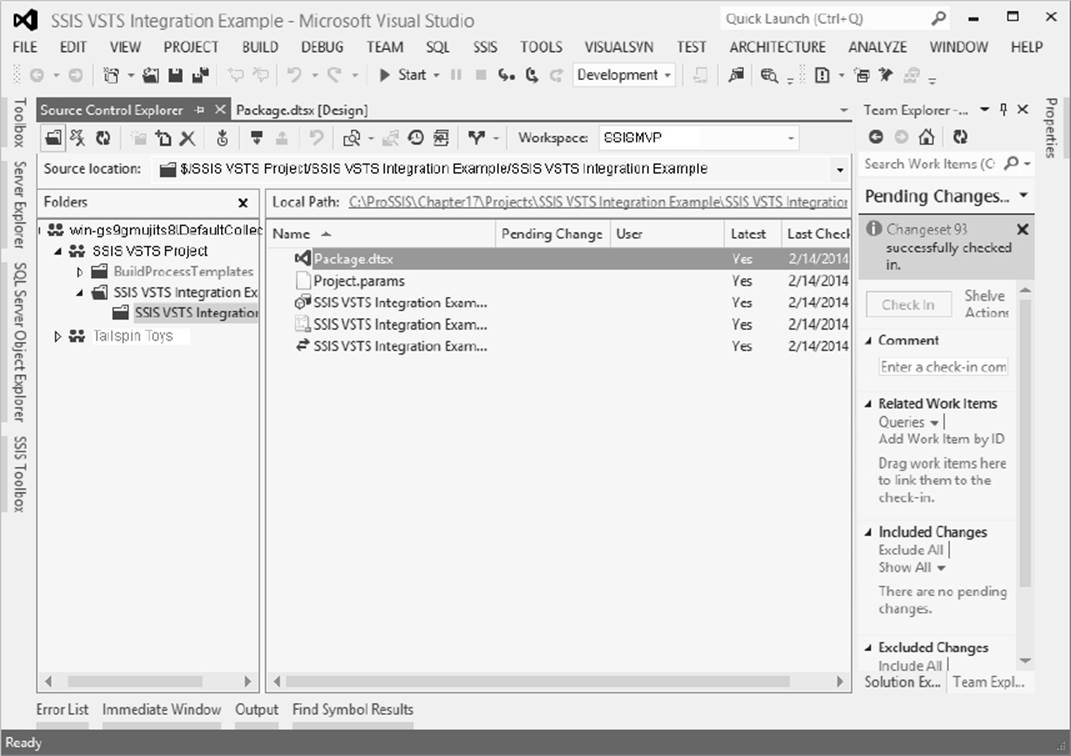Open the Development configuration dropdown
This screenshot has width=1071, height=756.
(x=624, y=75)
